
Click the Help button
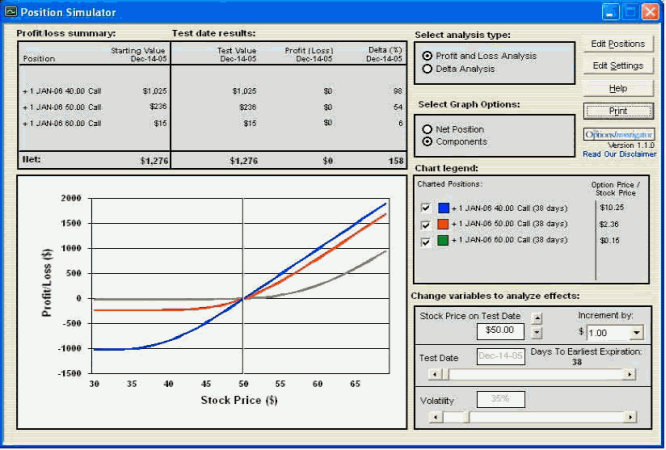pyautogui.click(x=618, y=88)
